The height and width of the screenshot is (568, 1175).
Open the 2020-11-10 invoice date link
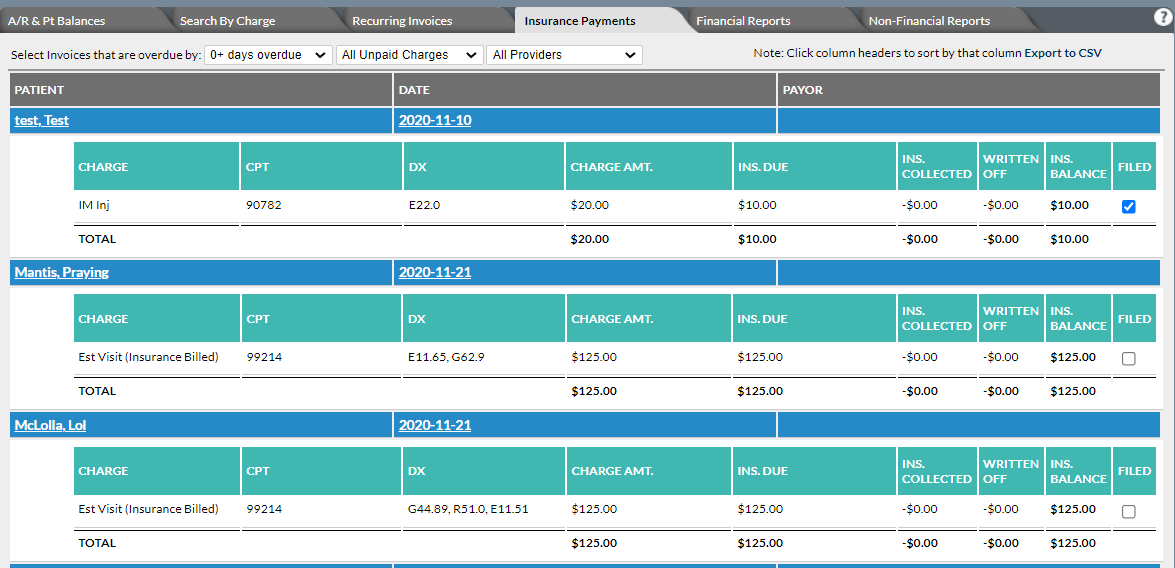coord(435,120)
